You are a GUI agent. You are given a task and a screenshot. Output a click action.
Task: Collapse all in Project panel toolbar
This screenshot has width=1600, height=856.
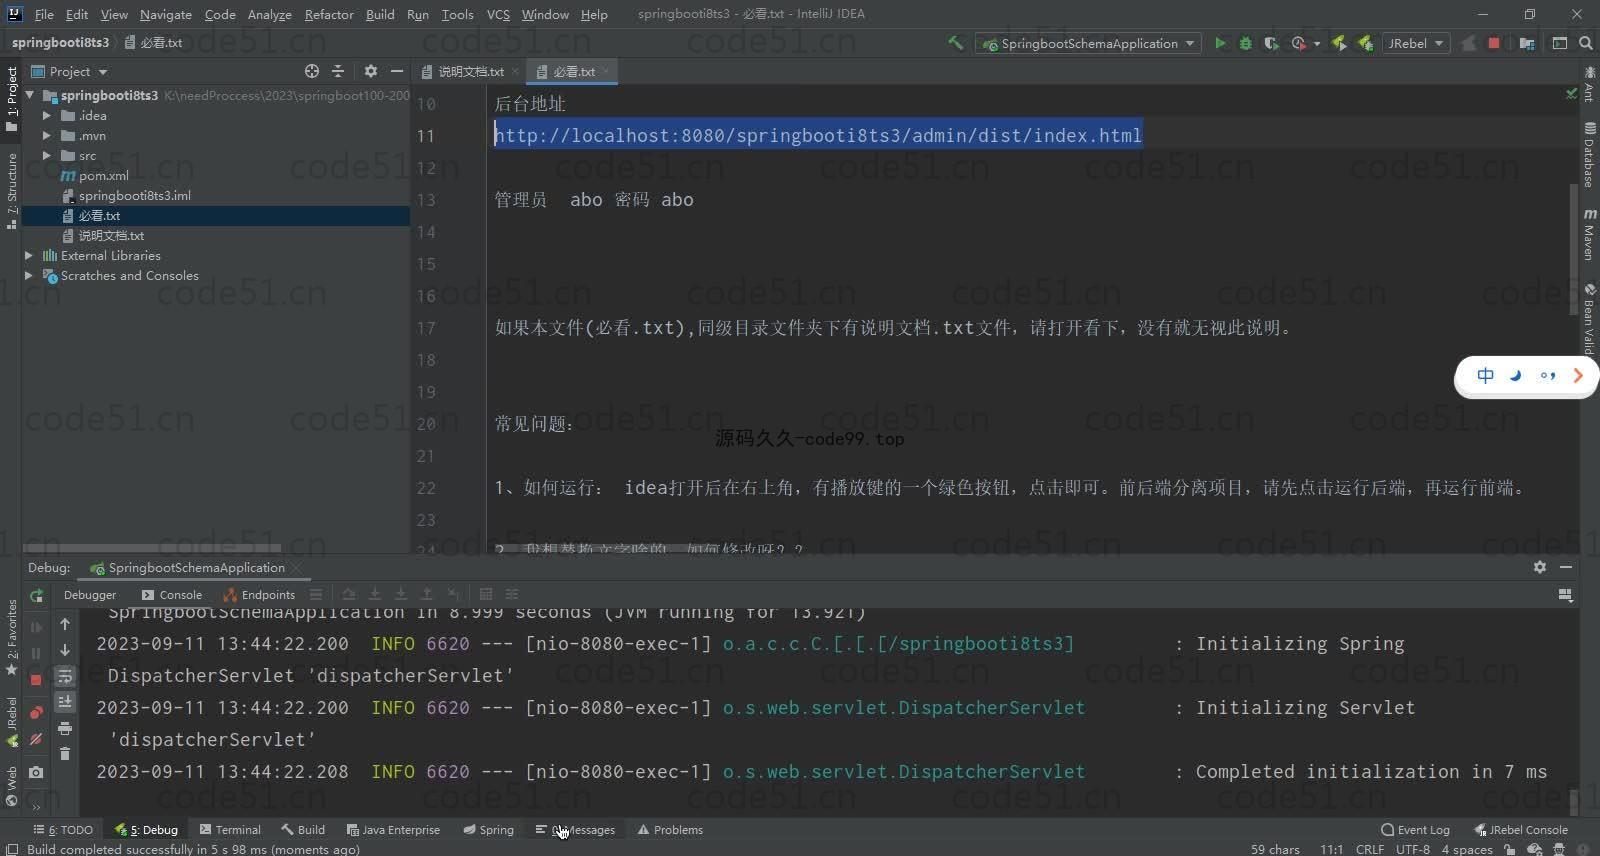click(x=338, y=71)
